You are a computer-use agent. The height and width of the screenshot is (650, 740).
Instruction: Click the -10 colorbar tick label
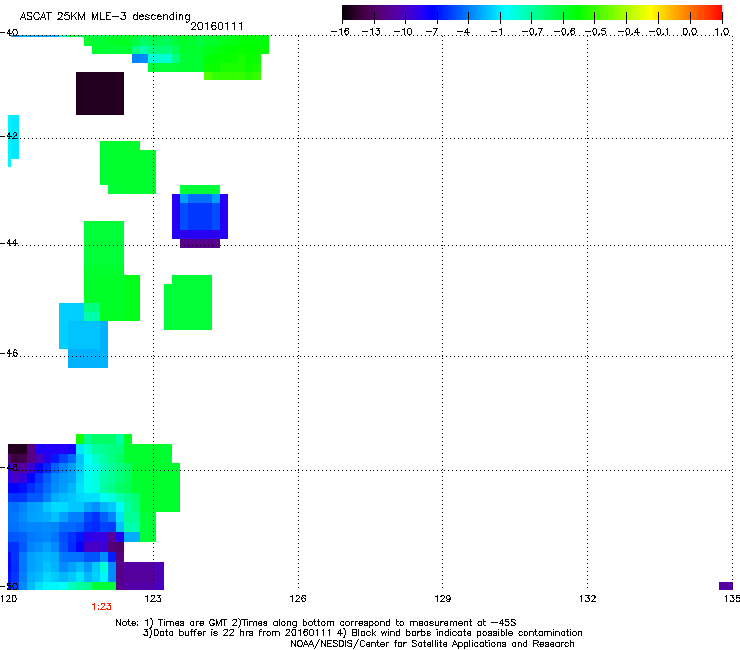(403, 32)
